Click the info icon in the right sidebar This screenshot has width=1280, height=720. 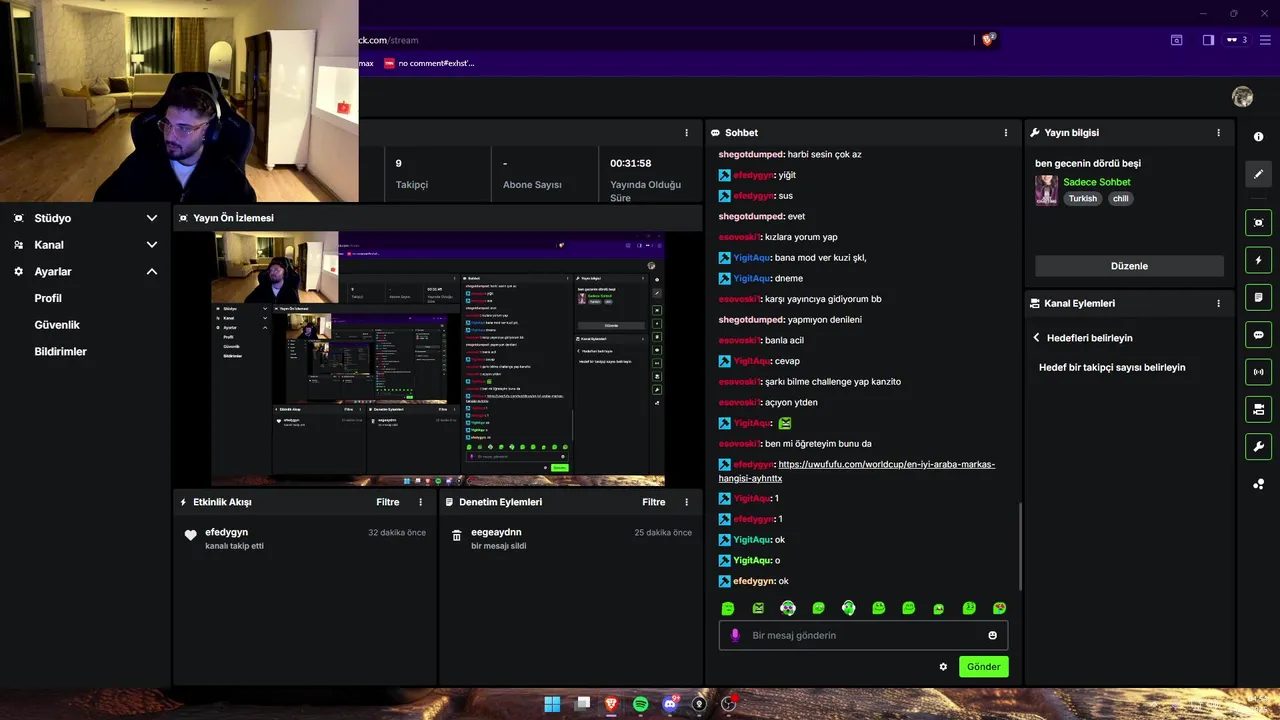[x=1258, y=136]
